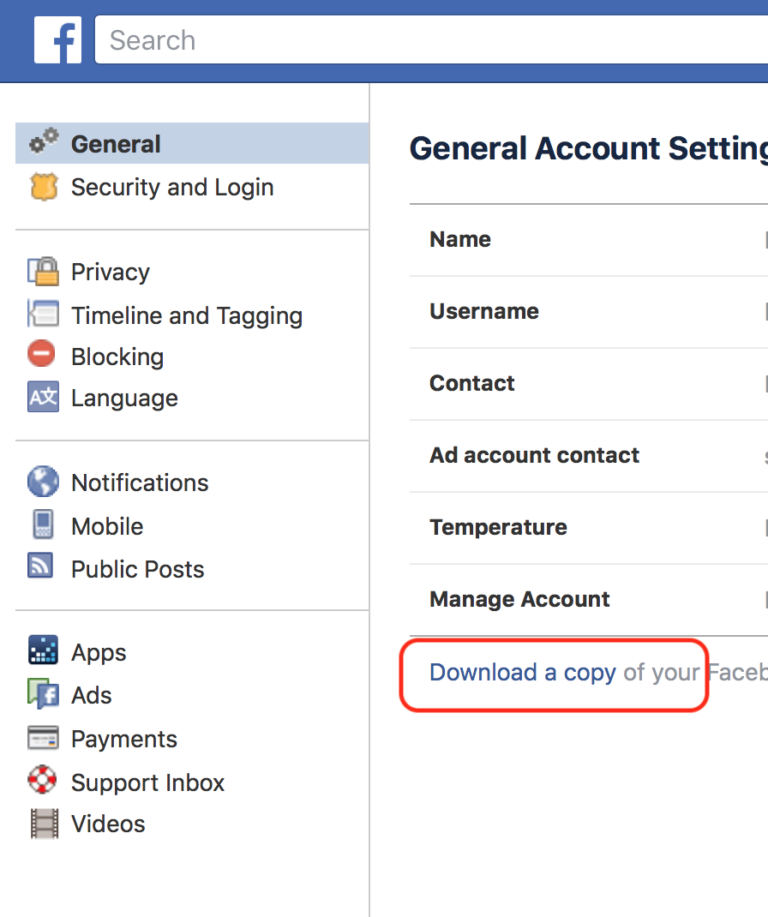Open the Blocking settings section
The image size is (768, 917).
point(117,357)
